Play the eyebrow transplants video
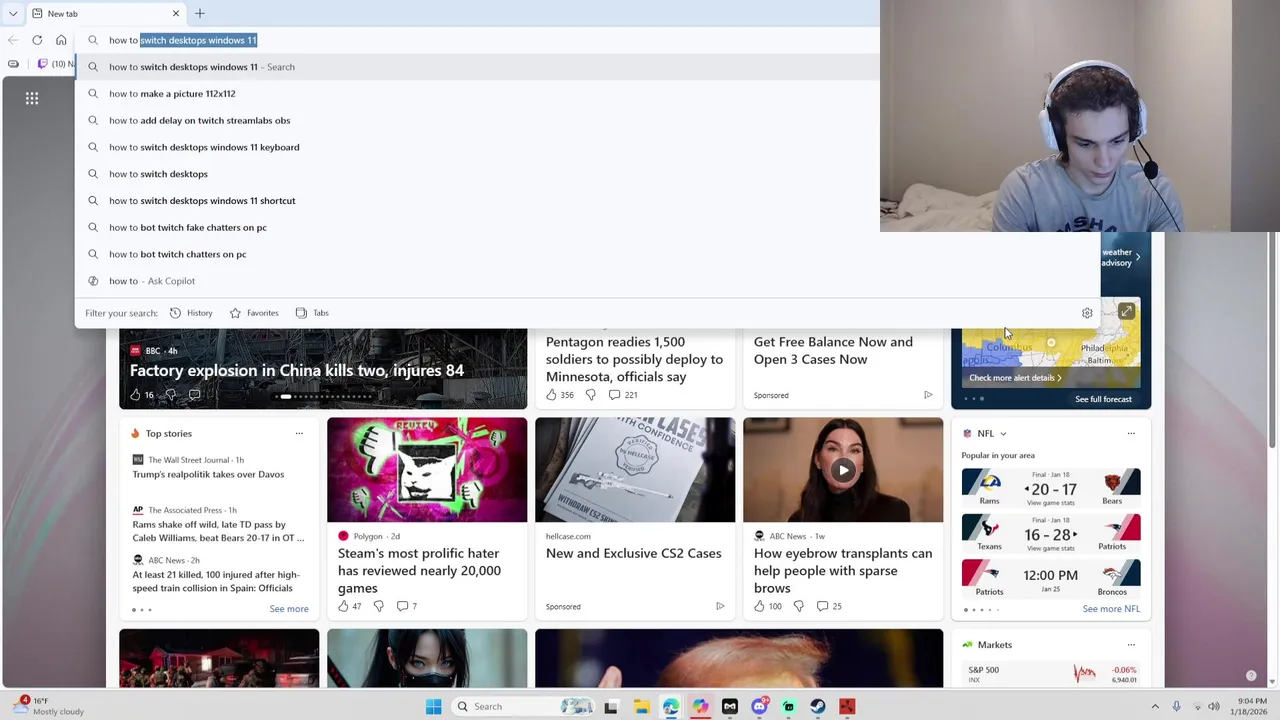The image size is (1280, 720). click(843, 470)
